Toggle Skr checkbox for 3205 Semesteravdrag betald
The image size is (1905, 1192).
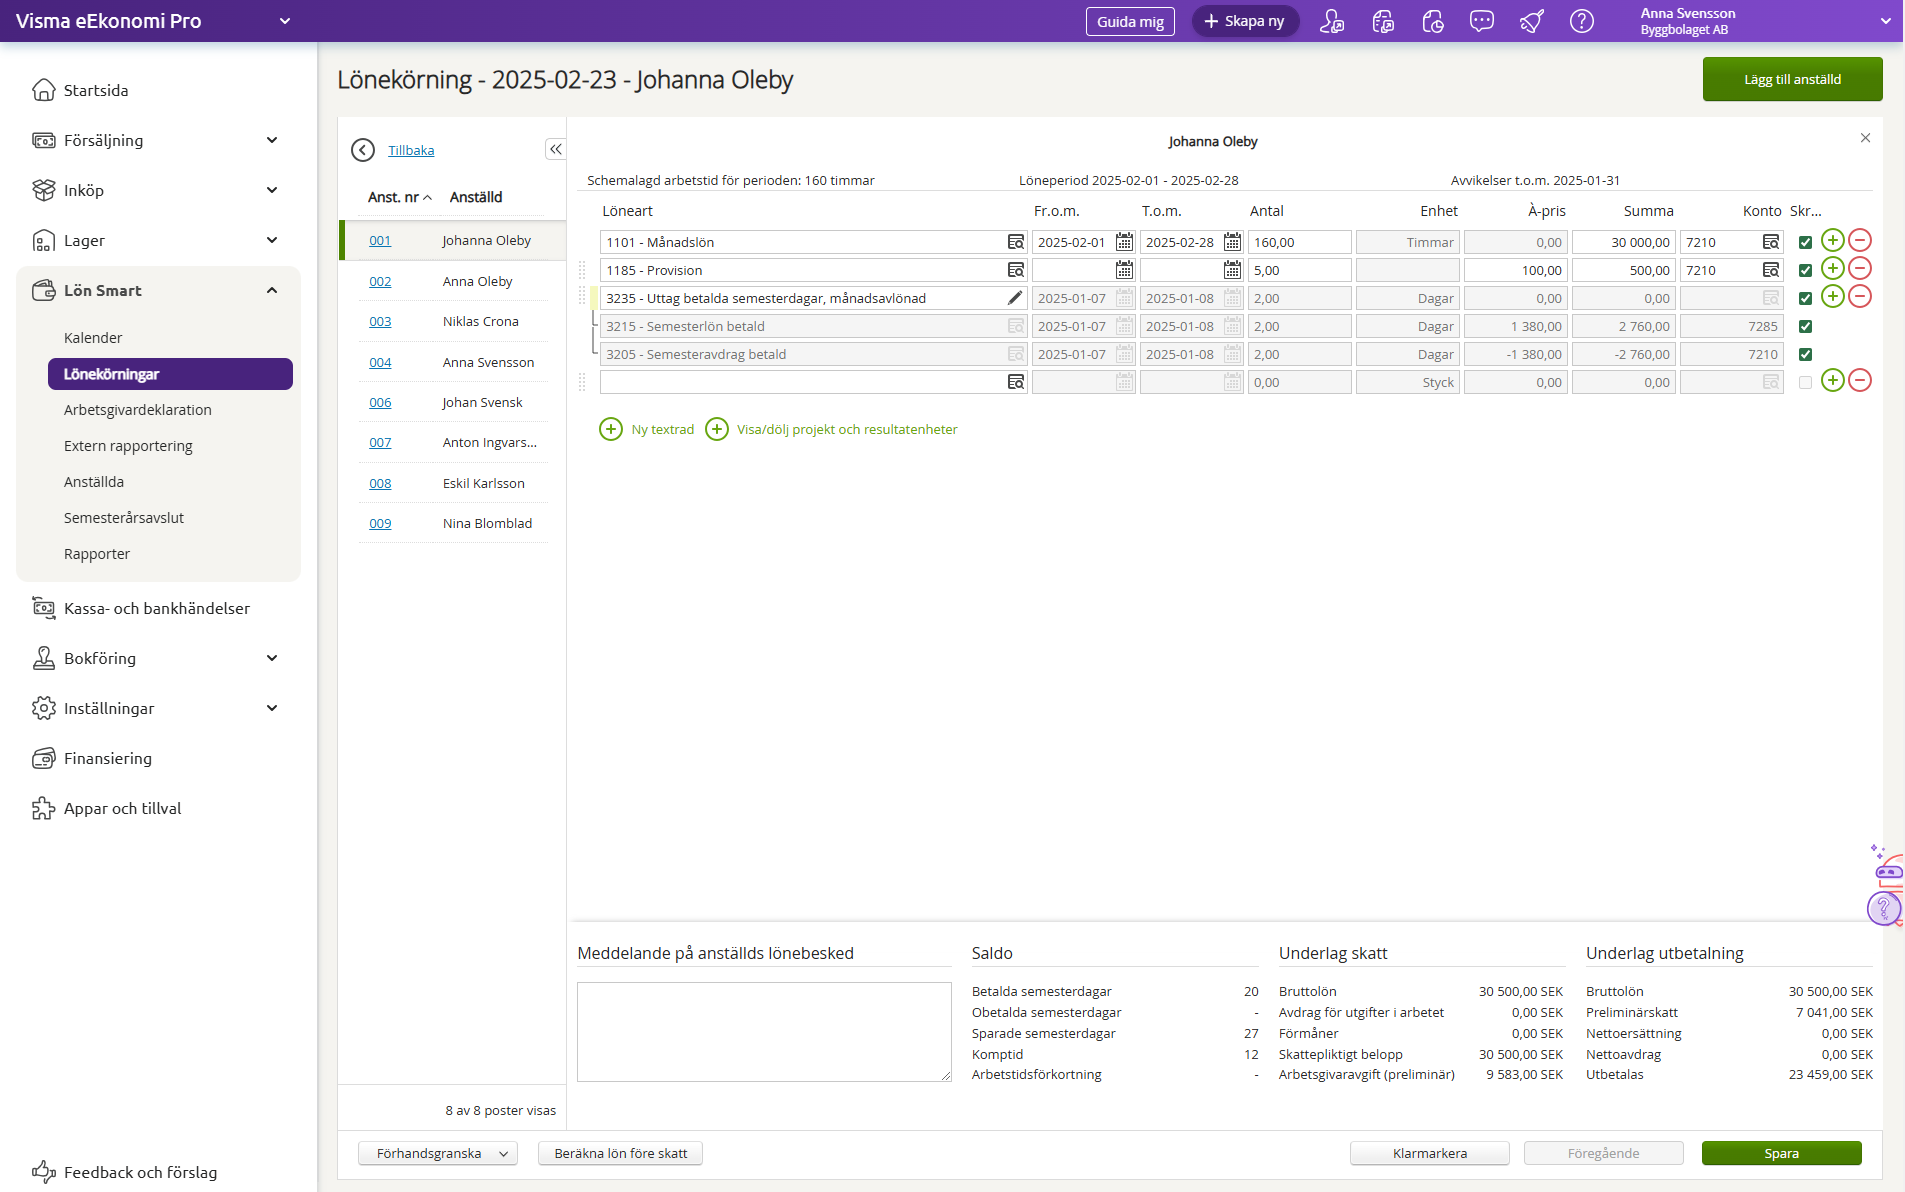click(x=1805, y=354)
